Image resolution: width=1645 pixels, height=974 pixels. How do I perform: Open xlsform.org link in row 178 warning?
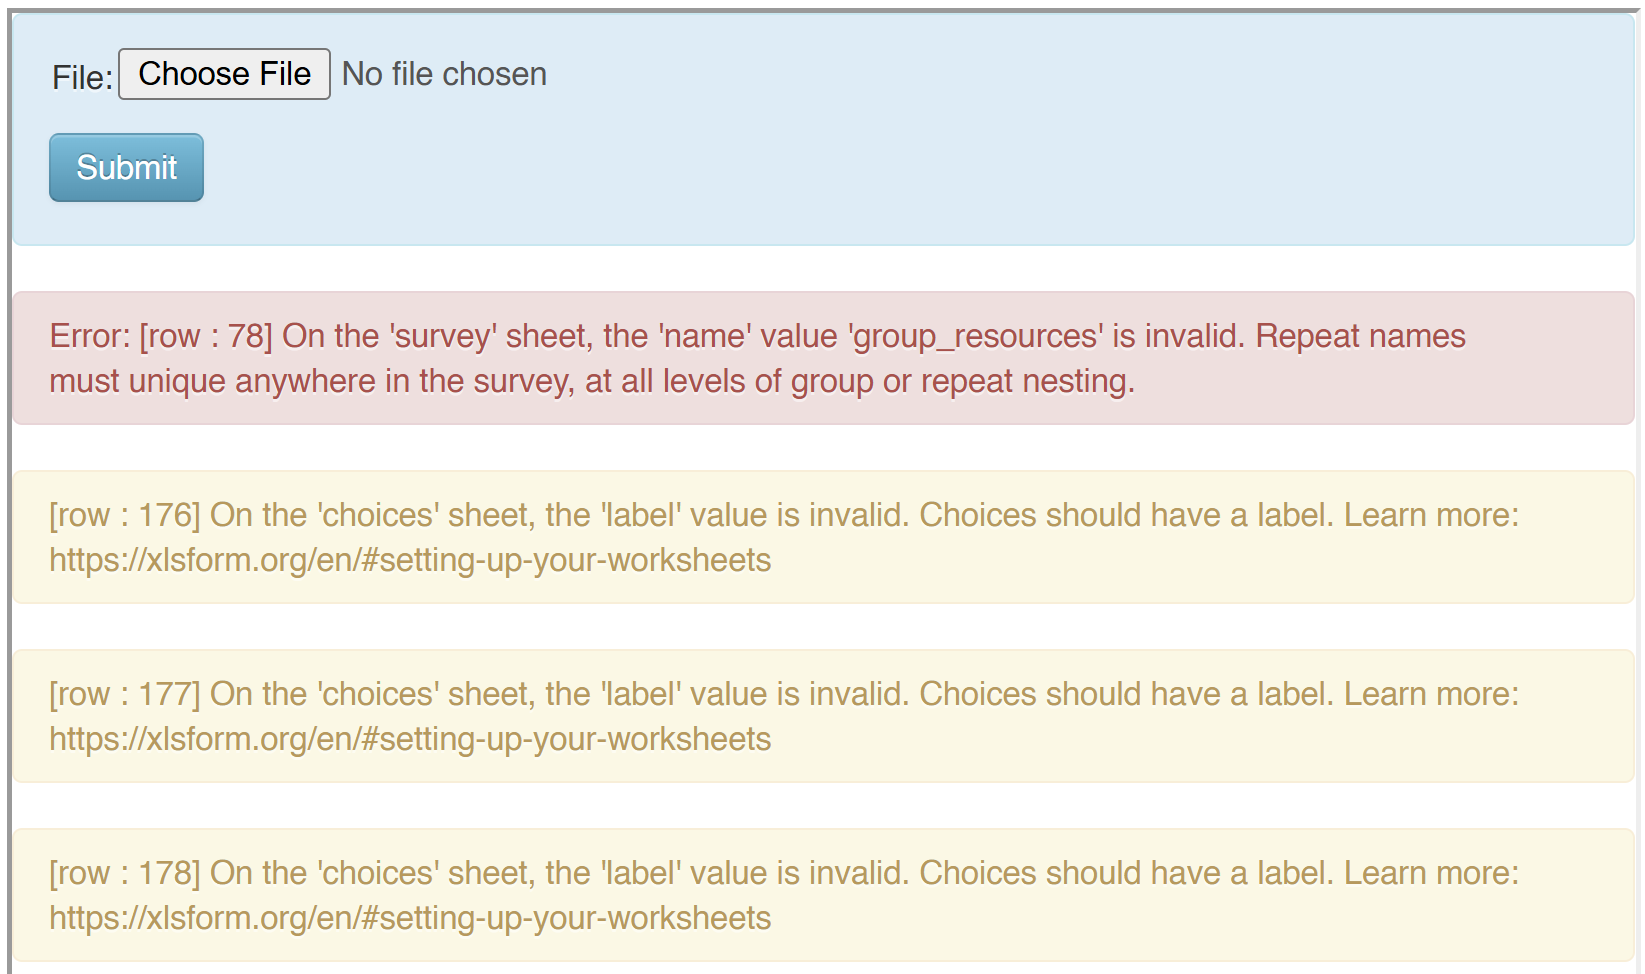(410, 918)
